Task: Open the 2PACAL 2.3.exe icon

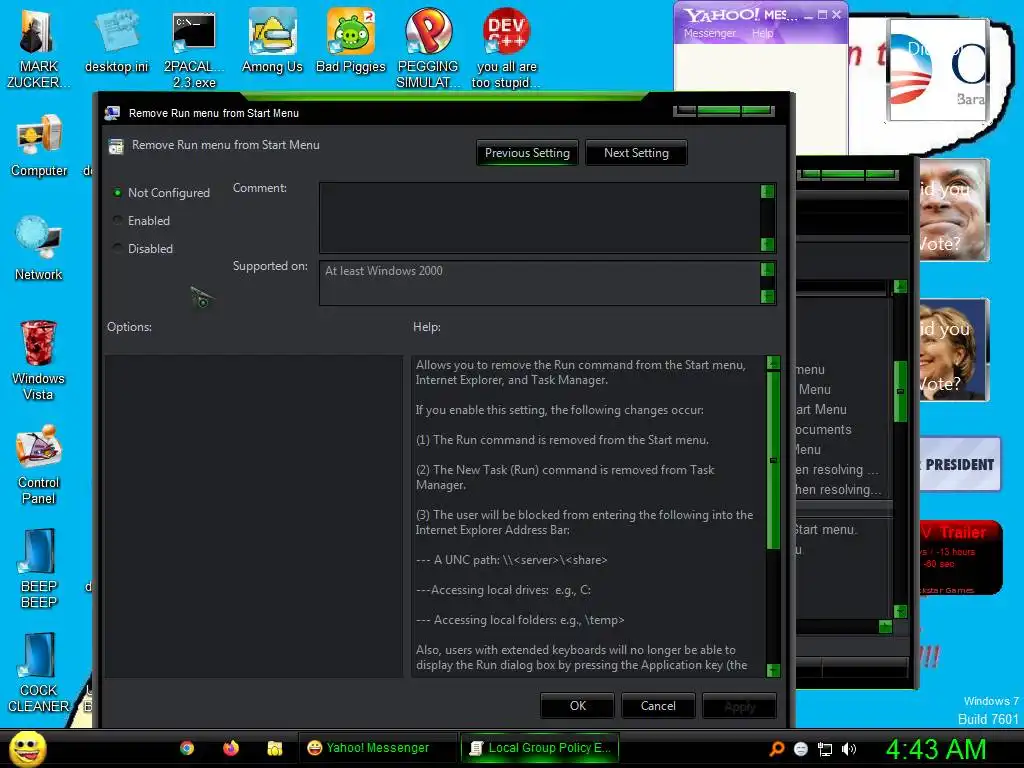Action: [194, 49]
